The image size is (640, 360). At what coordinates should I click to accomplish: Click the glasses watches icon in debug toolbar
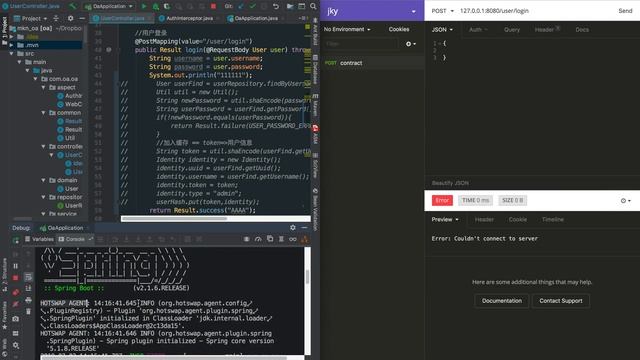[x=293, y=240]
